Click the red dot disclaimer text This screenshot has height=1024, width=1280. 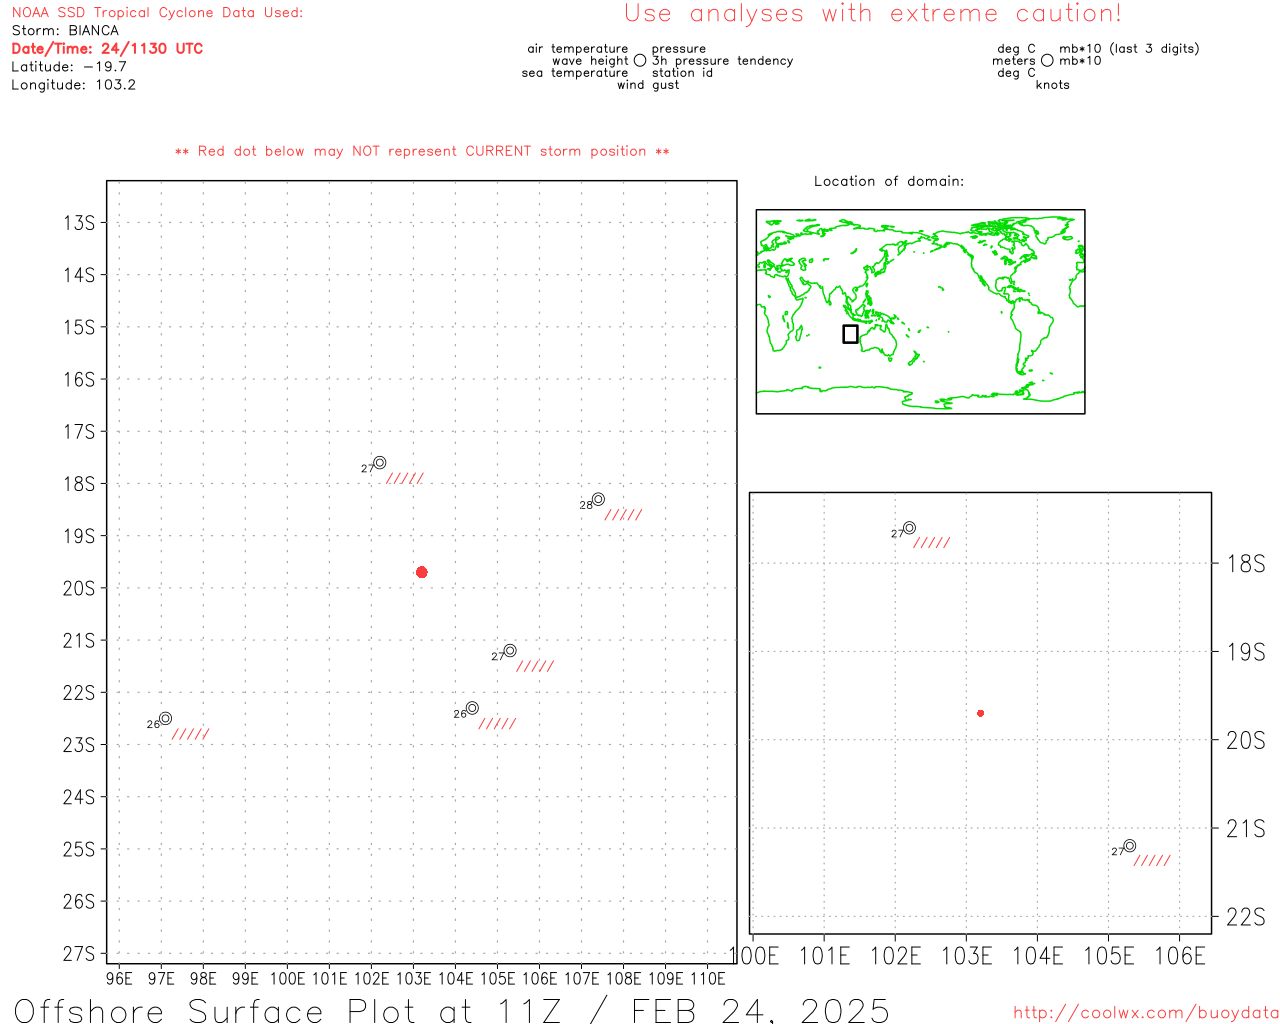coord(422,151)
